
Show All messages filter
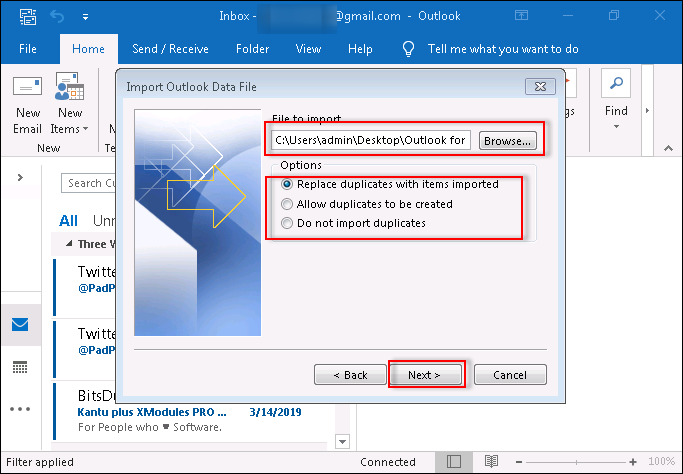pyautogui.click(x=68, y=221)
